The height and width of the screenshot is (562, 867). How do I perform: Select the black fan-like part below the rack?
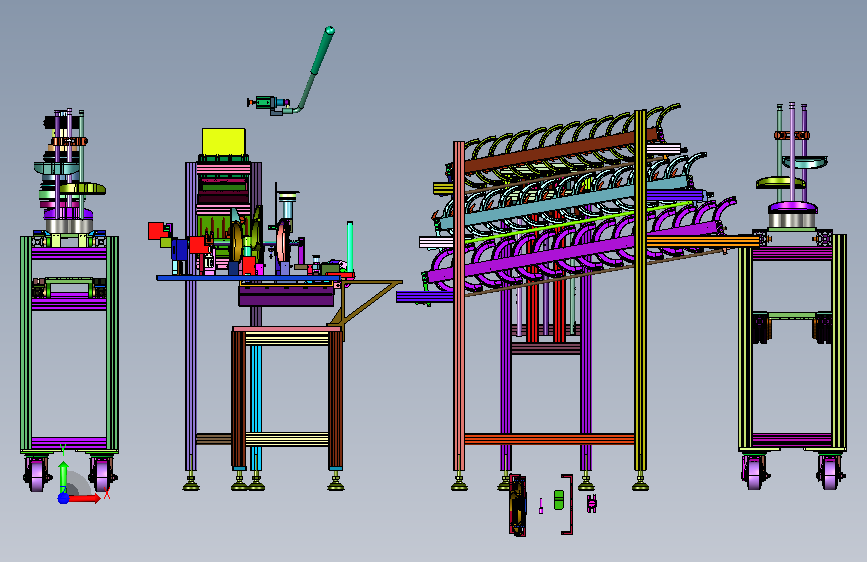tap(518, 506)
